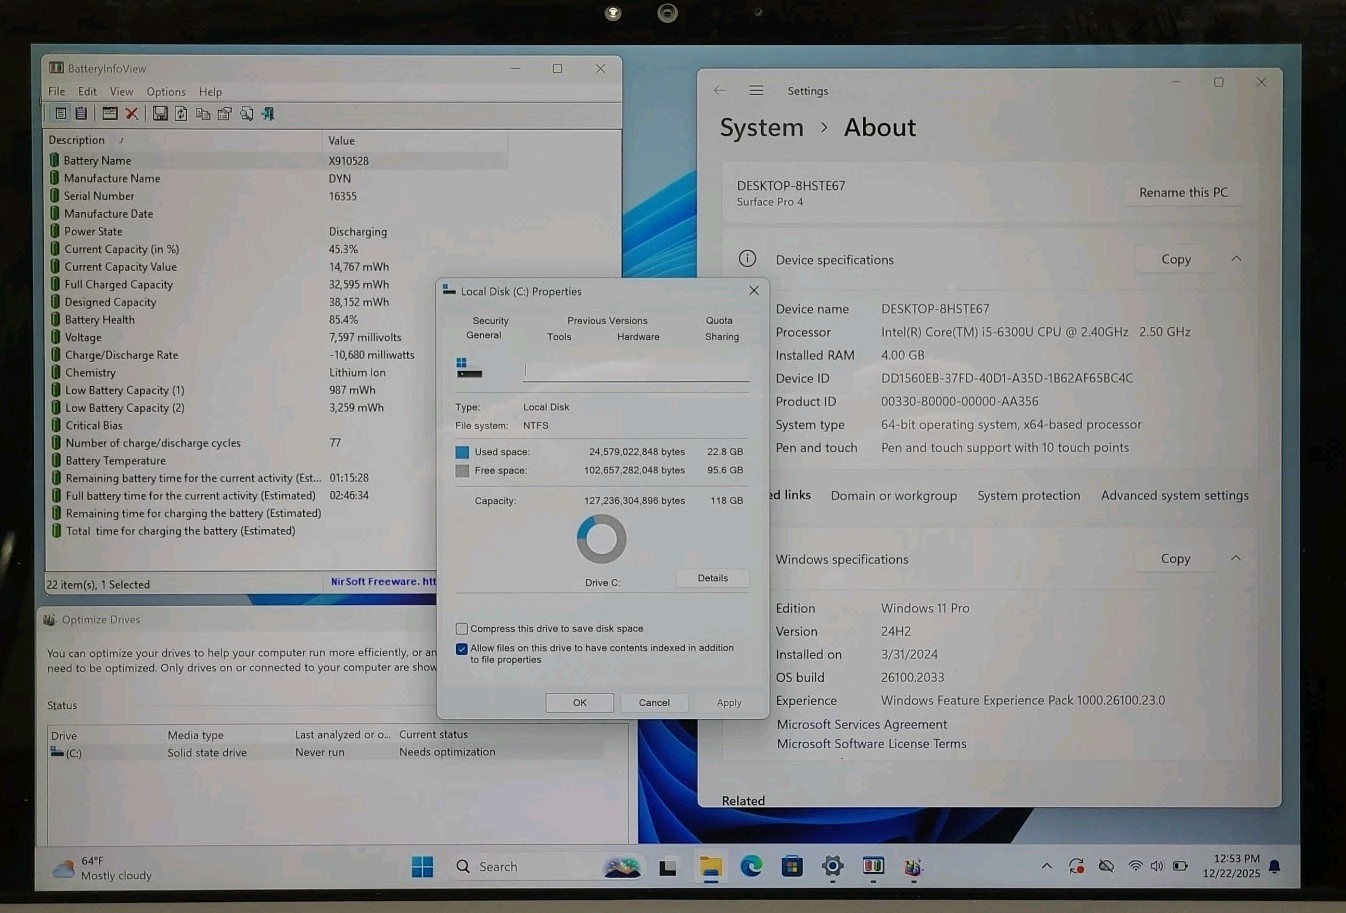The image size is (1346, 913).
Task: Click the Copy Selected Items toolbar icon
Action: tap(203, 114)
